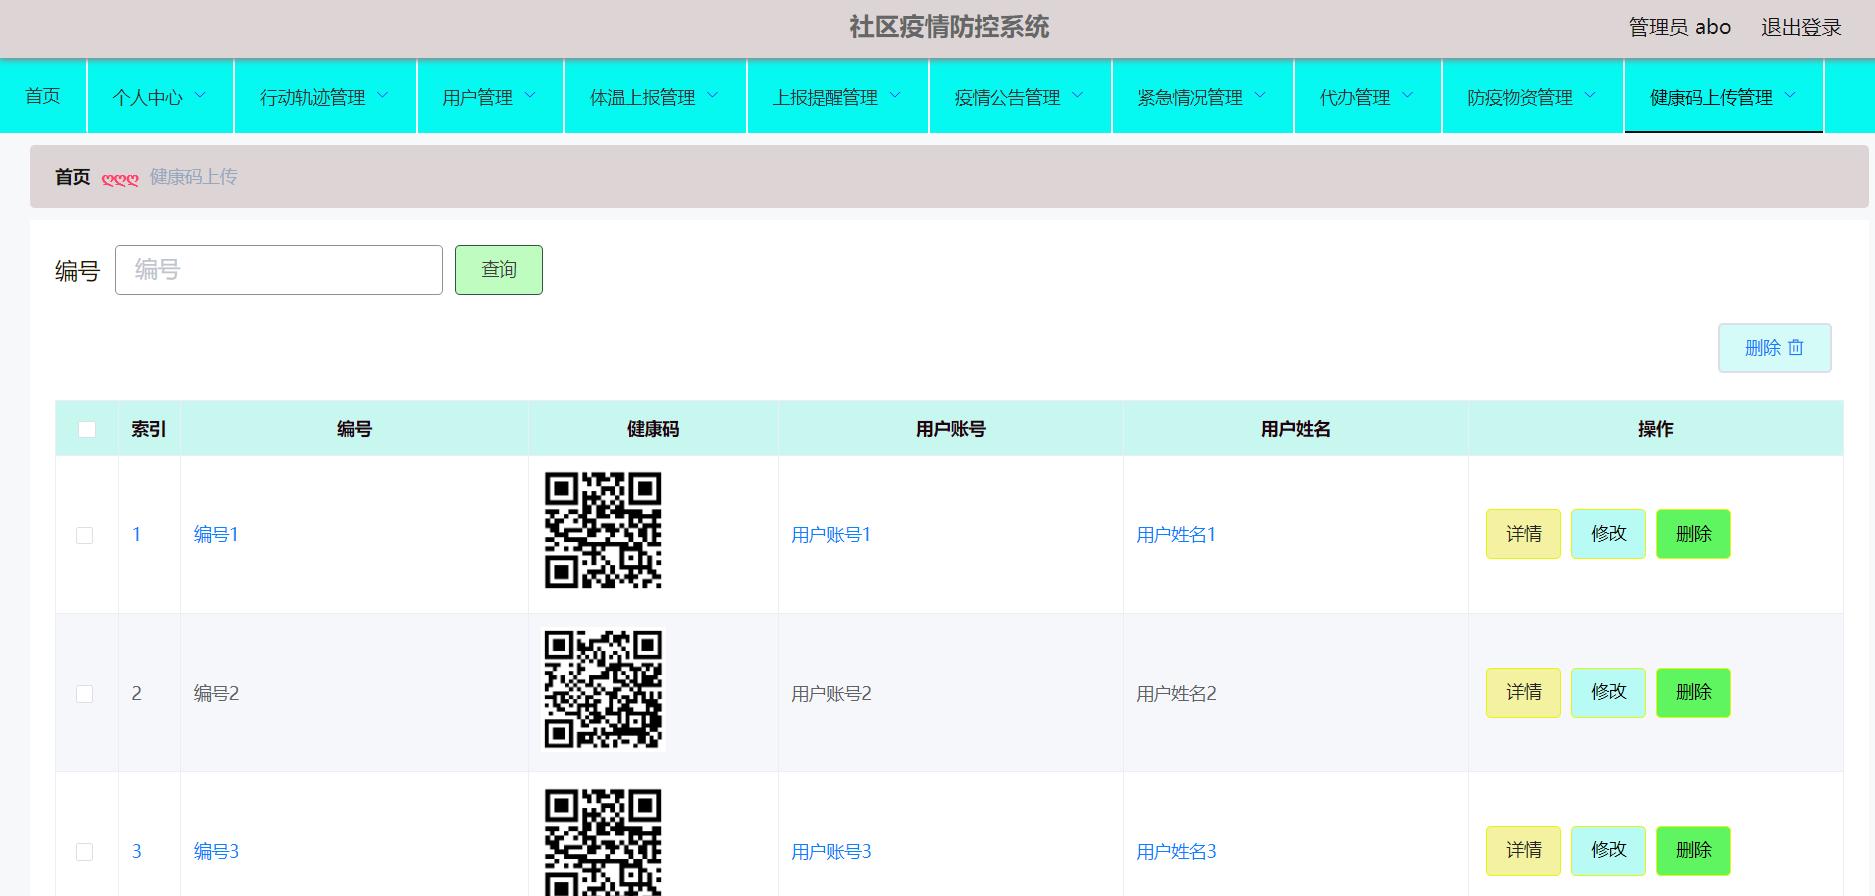Click 删除 button for 编号2 row
The height and width of the screenshot is (896, 1875).
[1693, 692]
